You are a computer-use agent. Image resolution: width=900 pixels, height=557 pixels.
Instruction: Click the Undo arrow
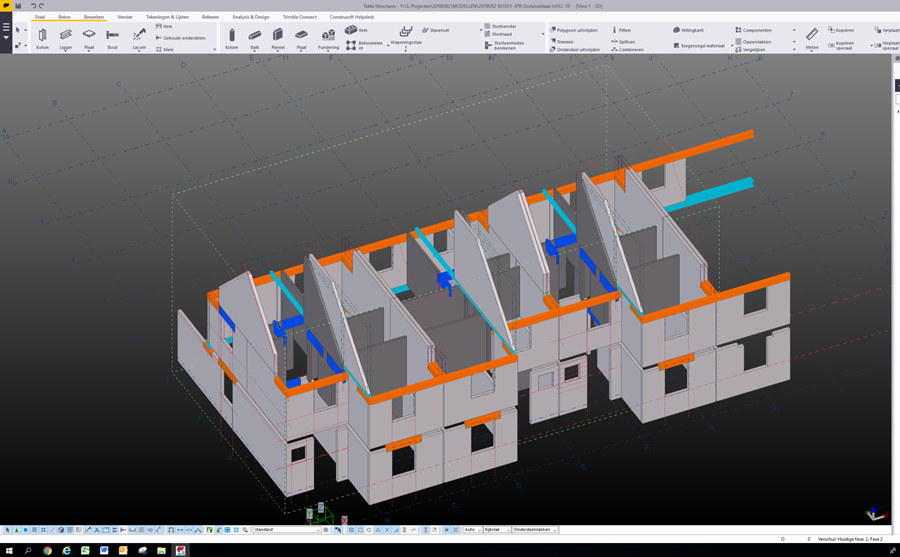click(x=33, y=6)
